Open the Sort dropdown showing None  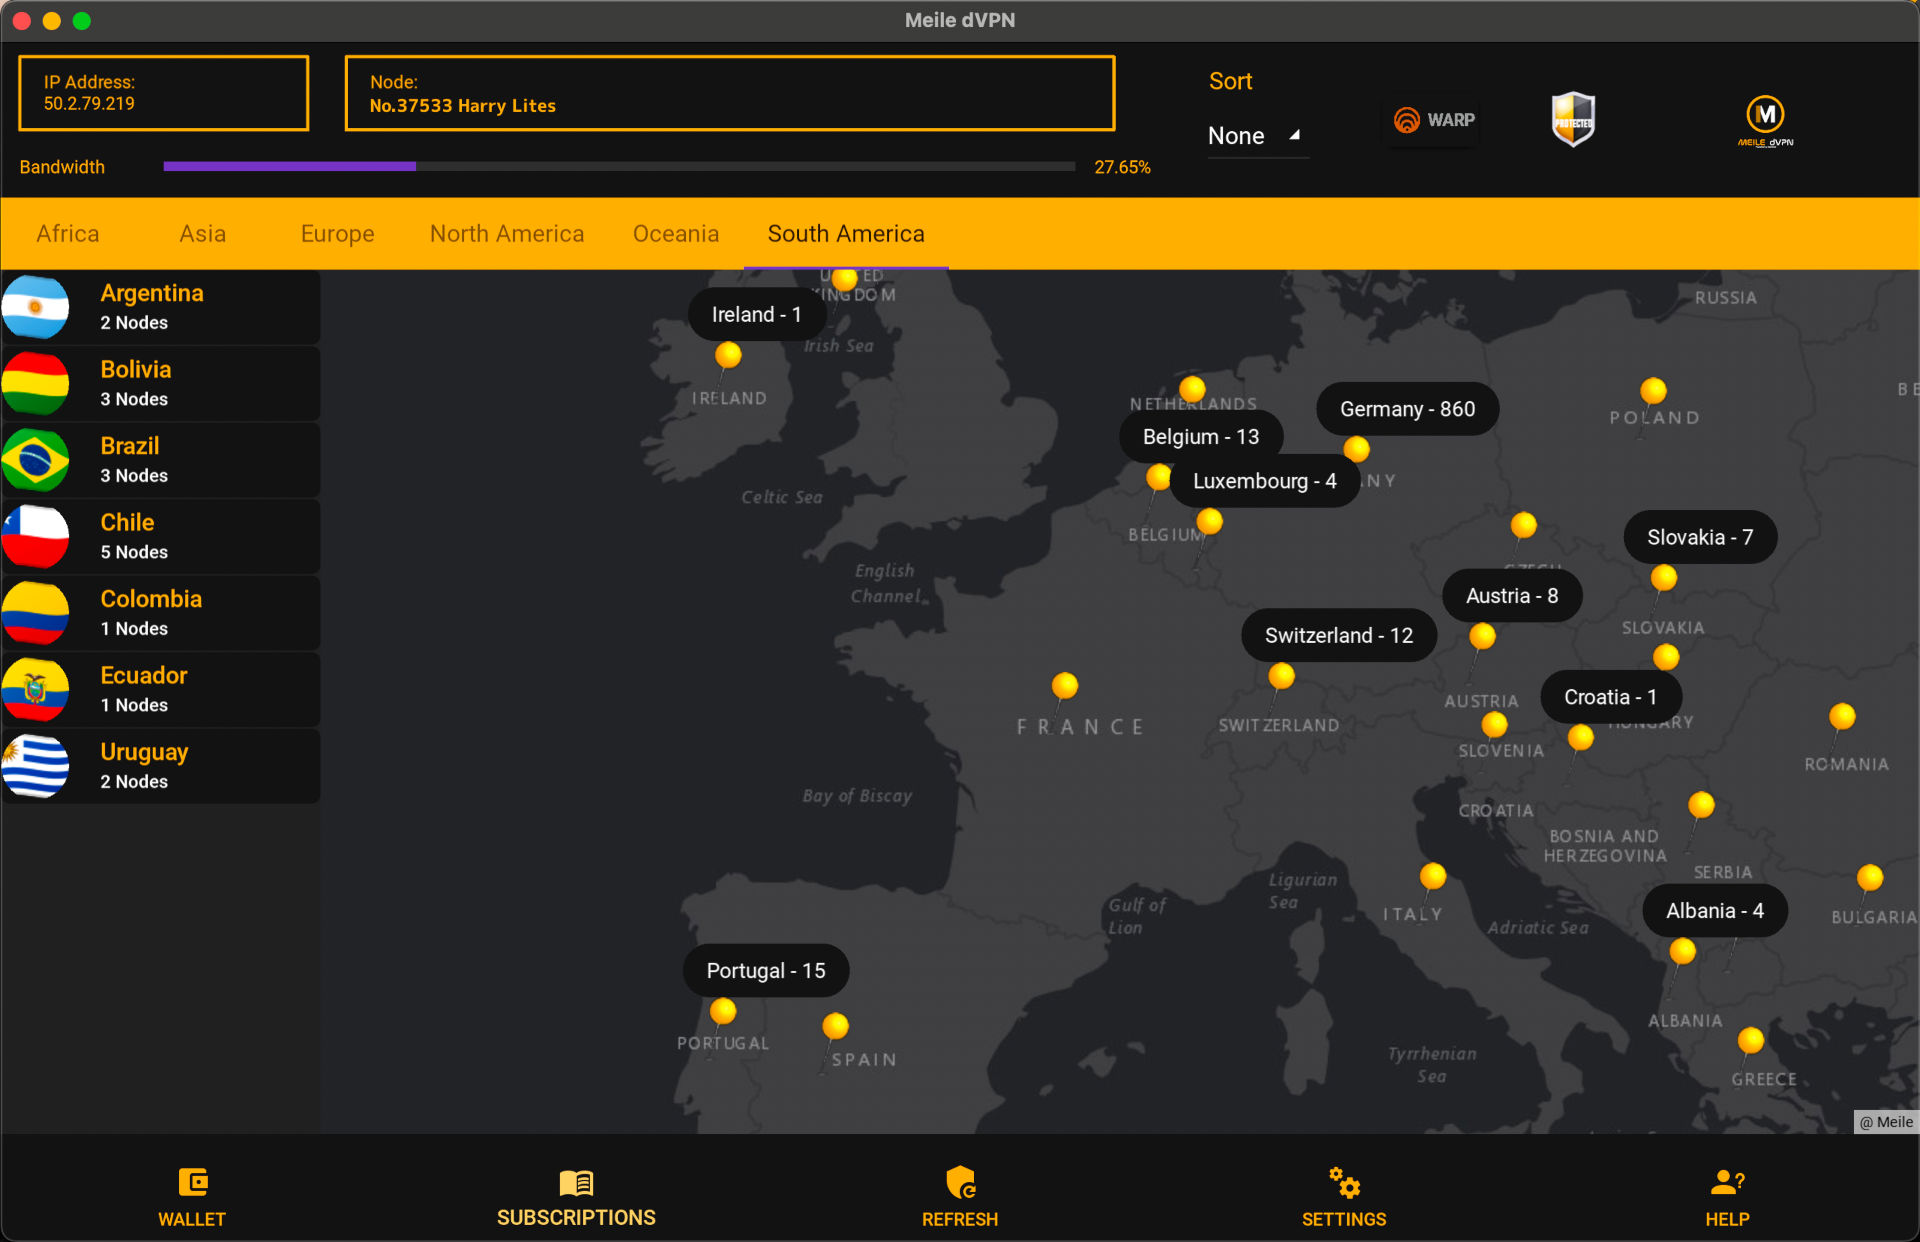1254,136
